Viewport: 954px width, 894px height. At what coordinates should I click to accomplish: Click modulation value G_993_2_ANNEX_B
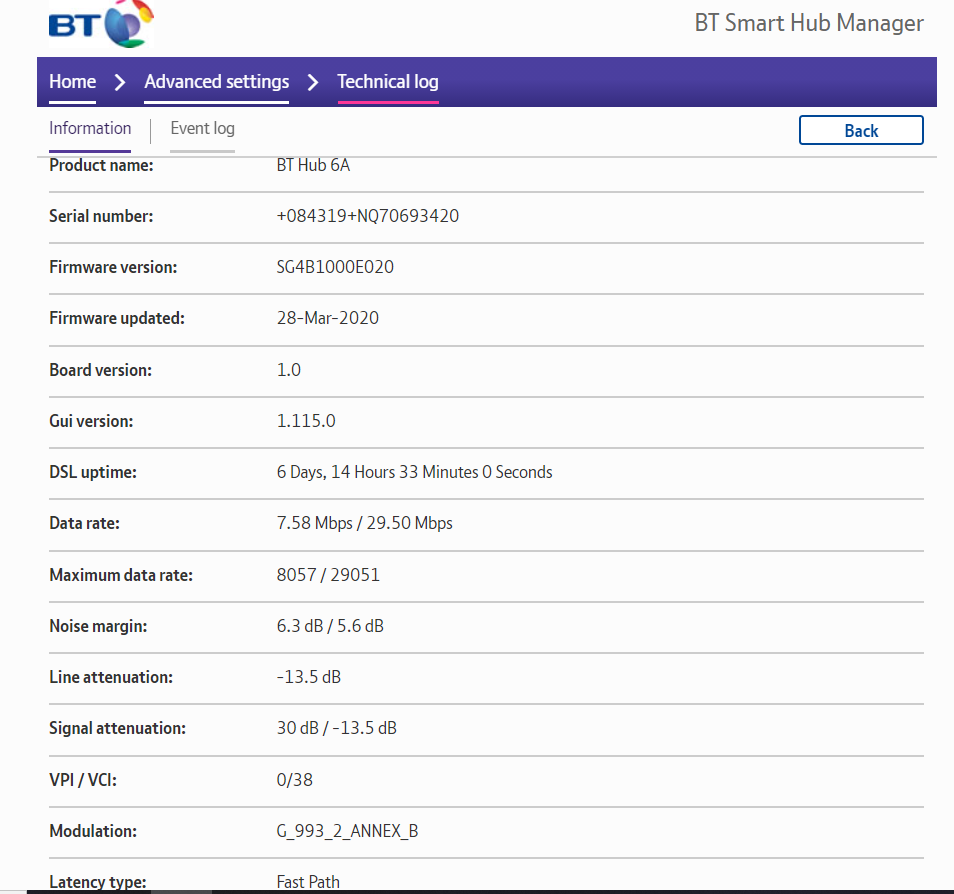coord(347,832)
